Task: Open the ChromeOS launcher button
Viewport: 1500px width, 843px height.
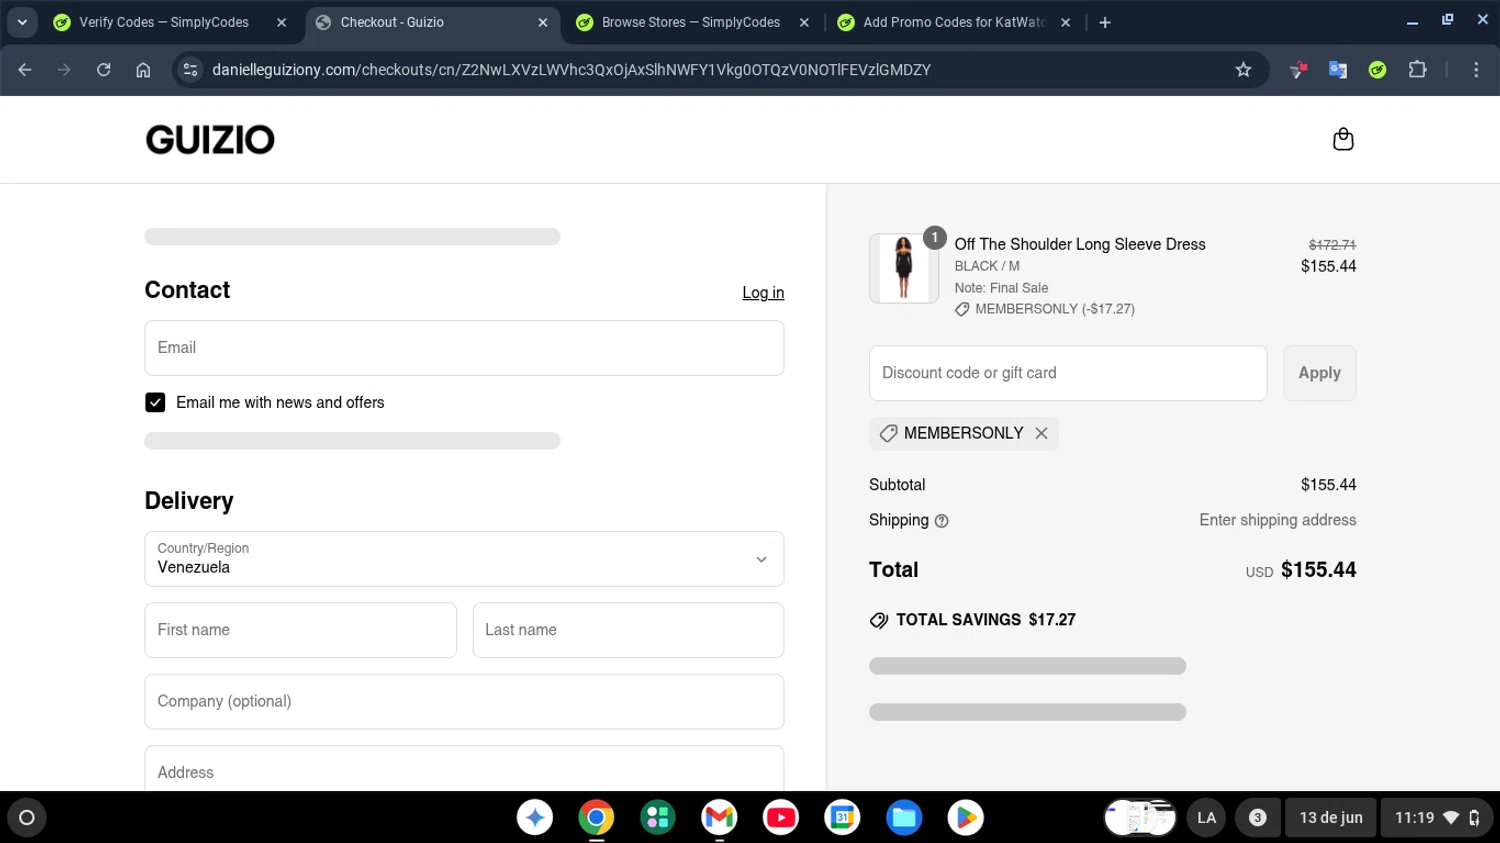Action: click(x=27, y=818)
